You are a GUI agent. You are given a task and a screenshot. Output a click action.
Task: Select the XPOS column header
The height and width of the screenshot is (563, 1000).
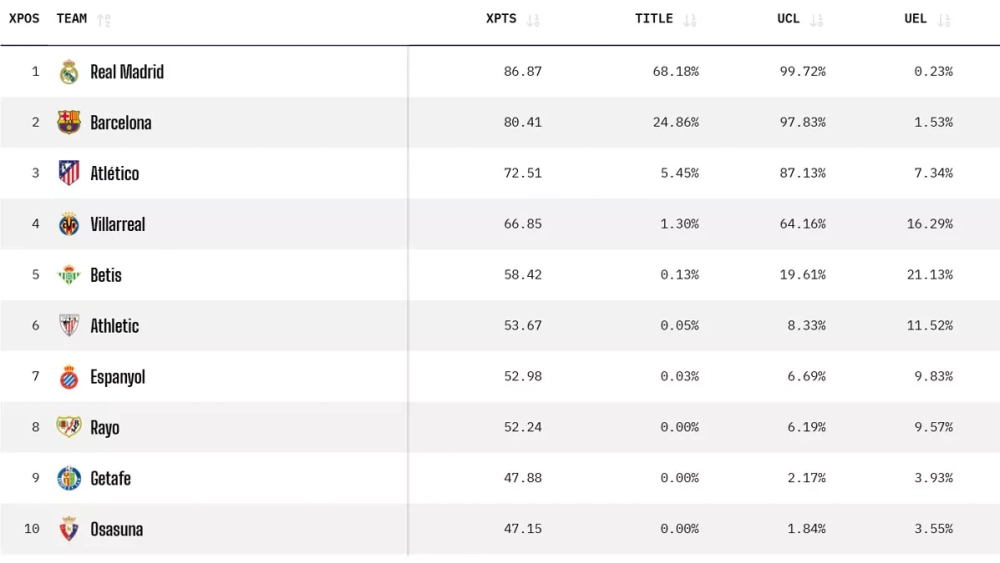pyautogui.click(x=24, y=19)
